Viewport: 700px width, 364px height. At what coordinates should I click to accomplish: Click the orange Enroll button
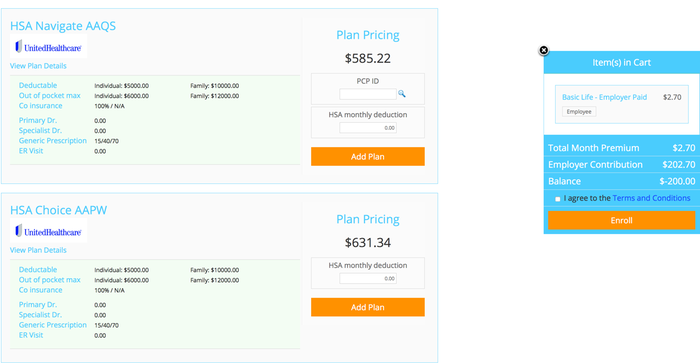point(621,220)
